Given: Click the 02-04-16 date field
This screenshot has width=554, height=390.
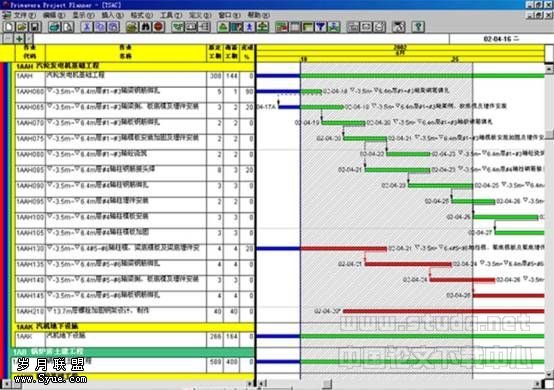Looking at the screenshot, I should coord(501,39).
